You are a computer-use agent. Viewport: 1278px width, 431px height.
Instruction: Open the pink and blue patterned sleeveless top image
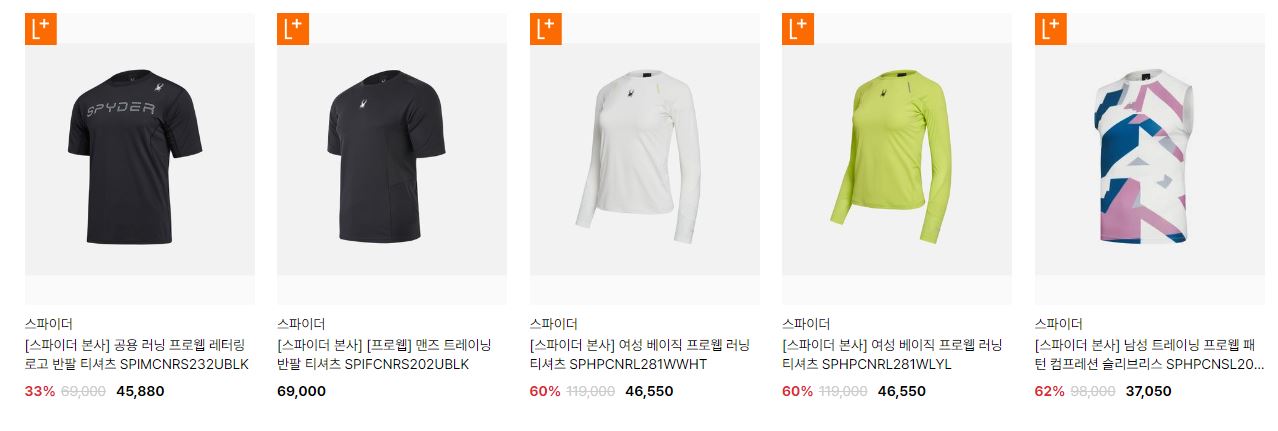[1150, 159]
